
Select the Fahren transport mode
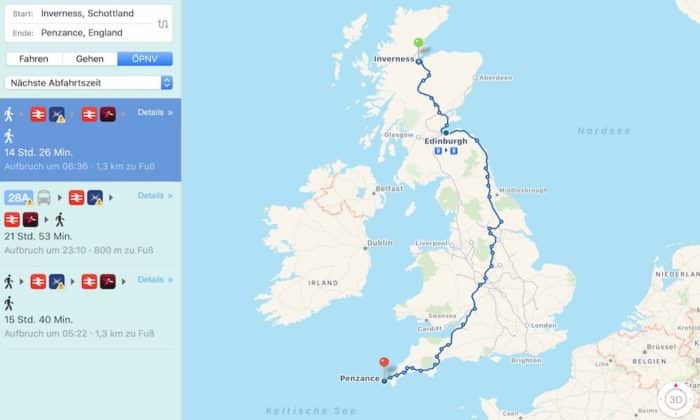coord(34,59)
